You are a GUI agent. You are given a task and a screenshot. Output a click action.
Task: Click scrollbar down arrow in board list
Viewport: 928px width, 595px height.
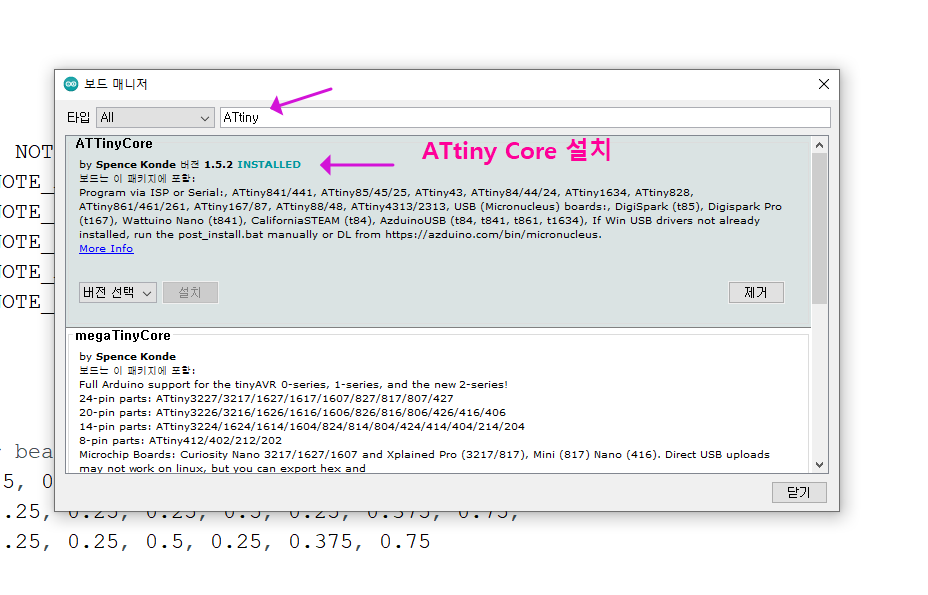pos(820,465)
